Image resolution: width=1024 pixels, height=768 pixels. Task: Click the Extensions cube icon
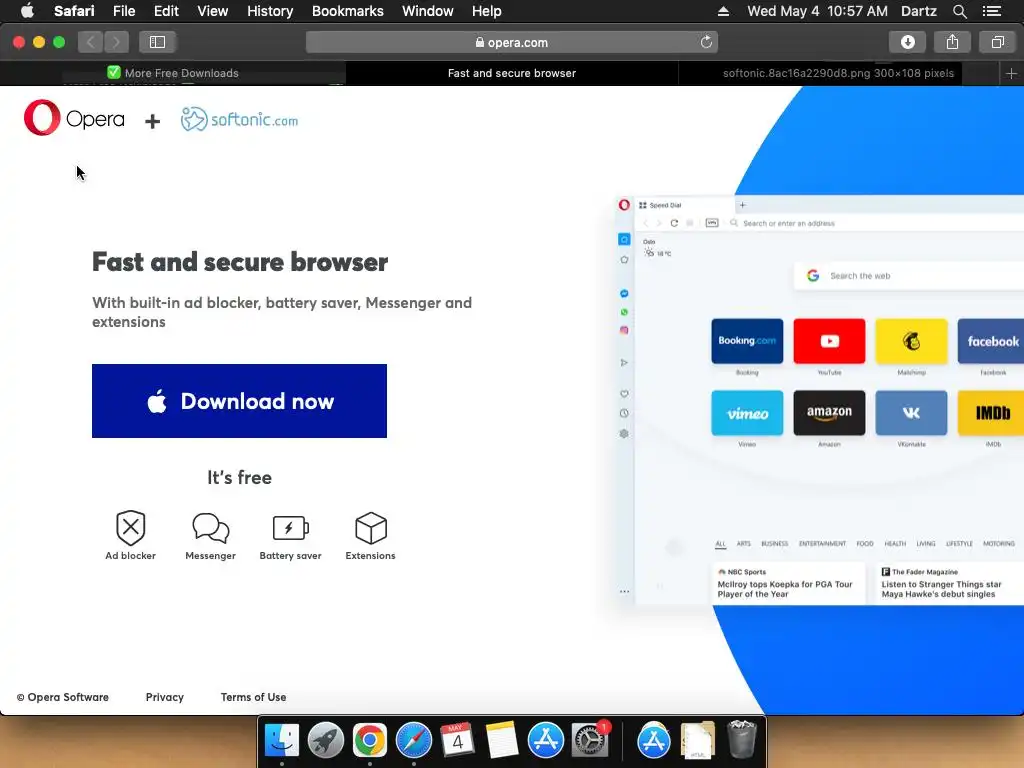(370, 528)
